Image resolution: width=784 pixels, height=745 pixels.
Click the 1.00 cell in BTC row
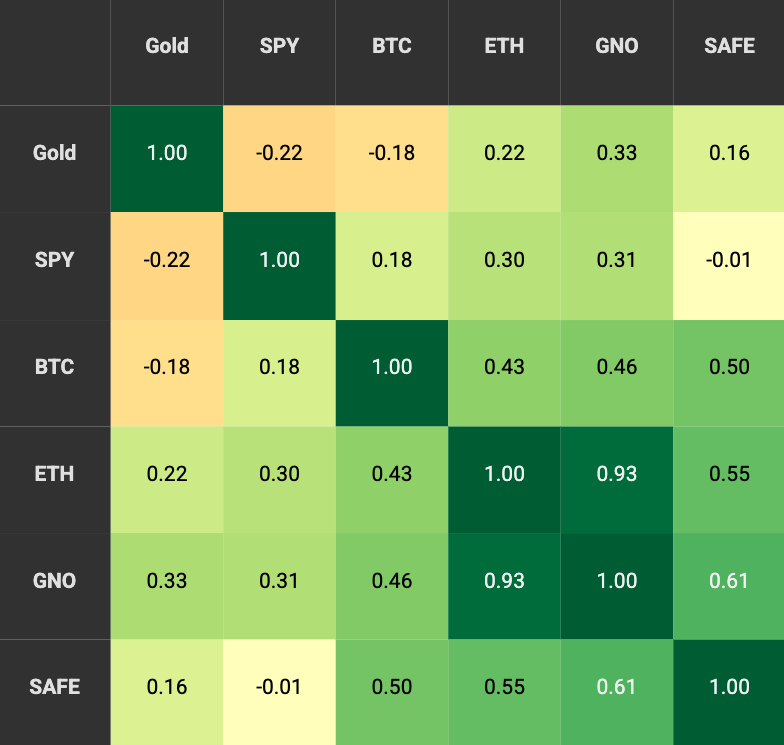[391, 367]
